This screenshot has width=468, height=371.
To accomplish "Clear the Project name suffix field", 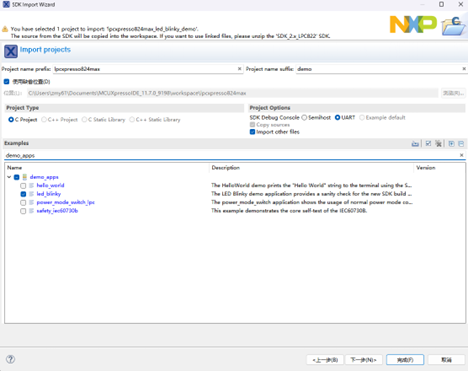I will point(464,69).
